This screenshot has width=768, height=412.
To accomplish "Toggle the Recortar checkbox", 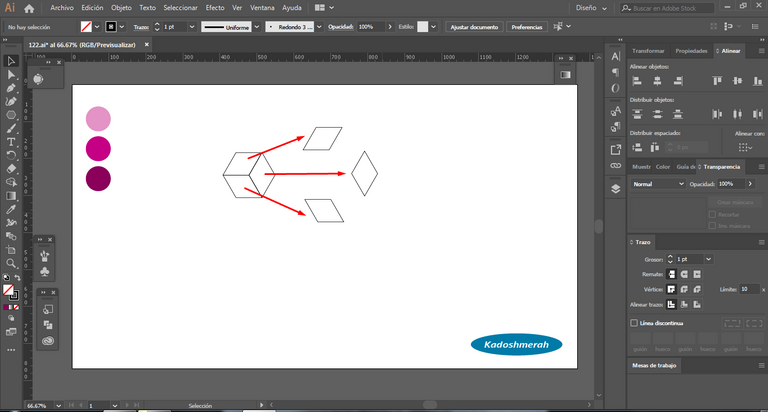I will coord(712,214).
